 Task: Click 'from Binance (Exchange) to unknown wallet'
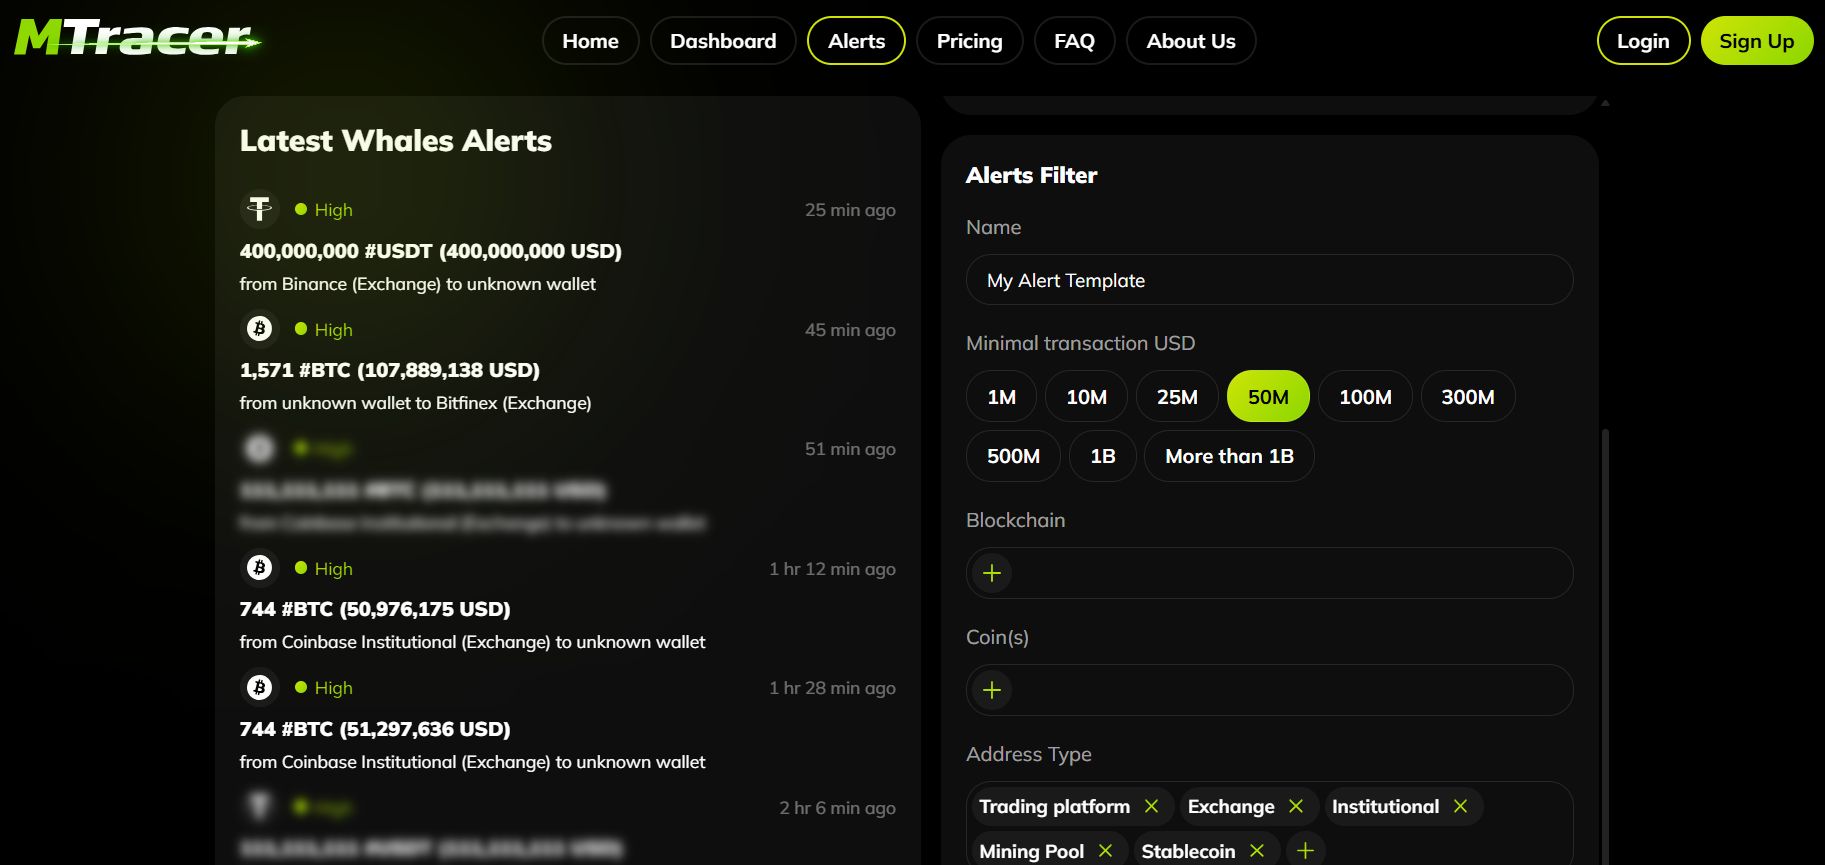(x=417, y=284)
